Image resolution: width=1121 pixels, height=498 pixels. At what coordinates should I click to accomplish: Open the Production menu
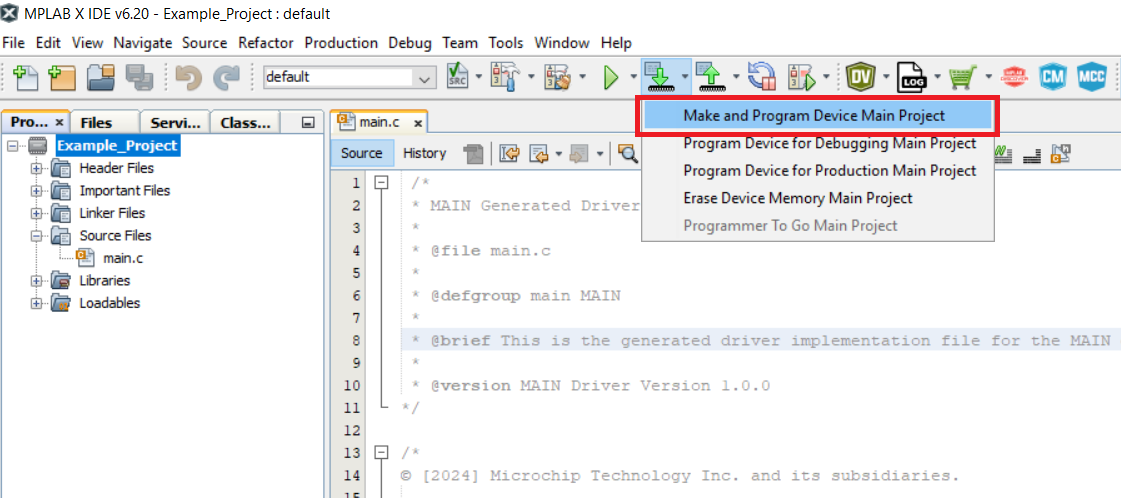point(341,43)
